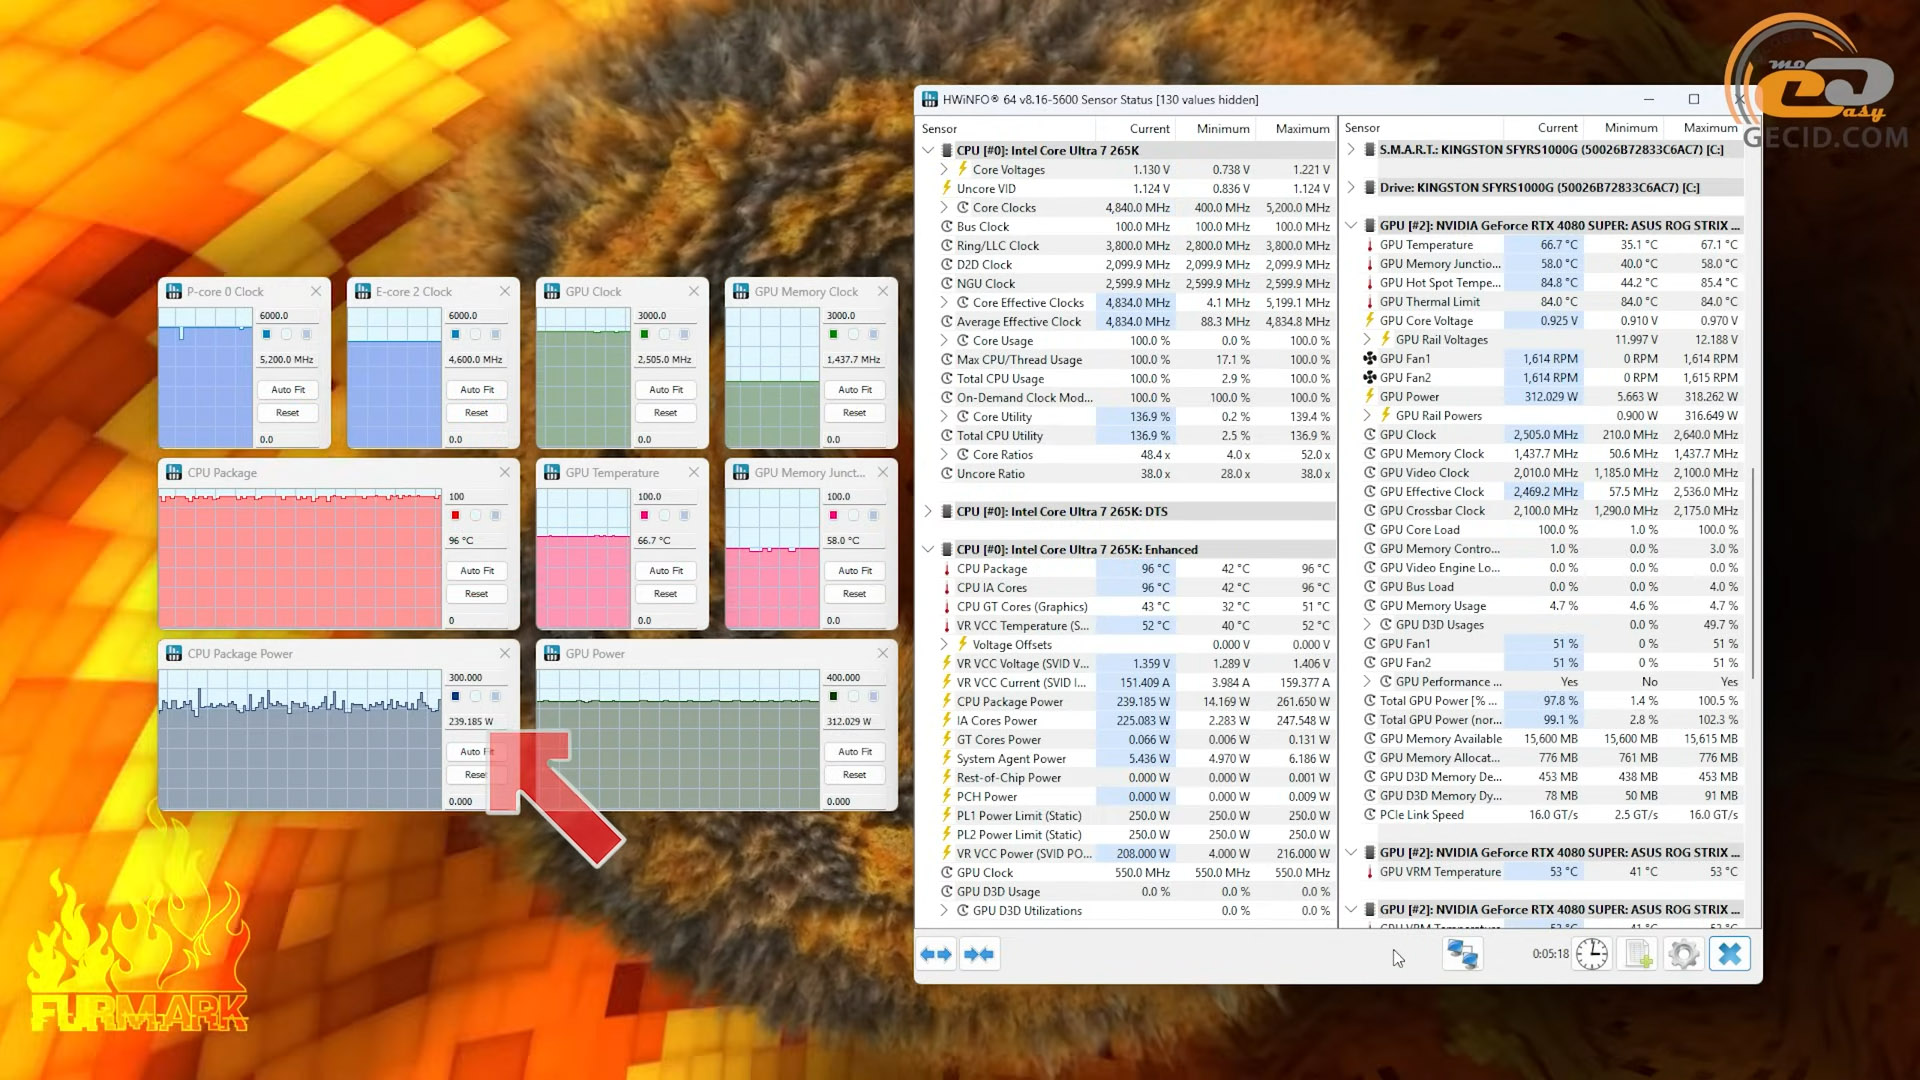Click the expand columns arrows icon

(936, 954)
